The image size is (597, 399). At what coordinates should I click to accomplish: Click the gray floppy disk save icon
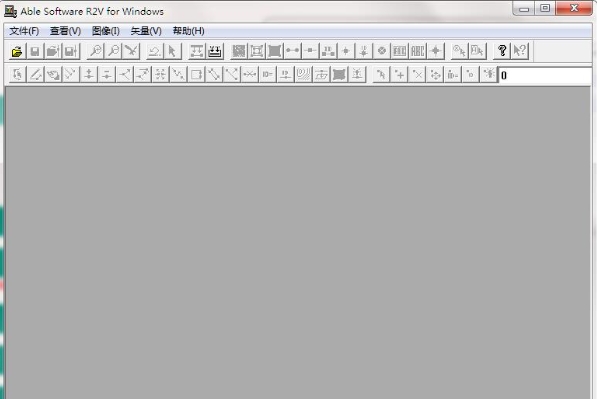pyautogui.click(x=35, y=51)
